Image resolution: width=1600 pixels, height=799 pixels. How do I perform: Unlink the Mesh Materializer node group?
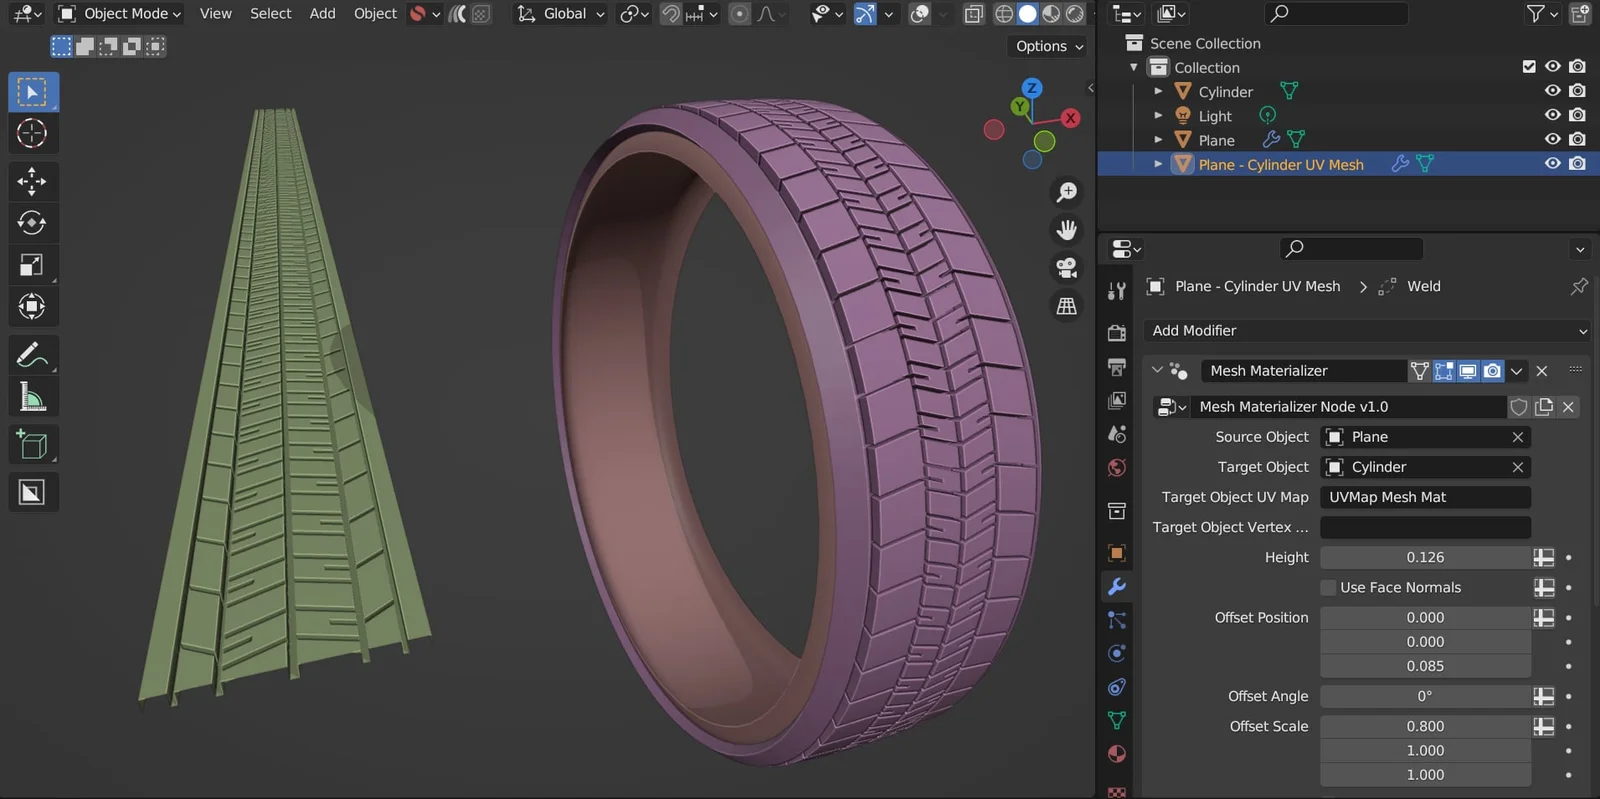coord(1568,407)
